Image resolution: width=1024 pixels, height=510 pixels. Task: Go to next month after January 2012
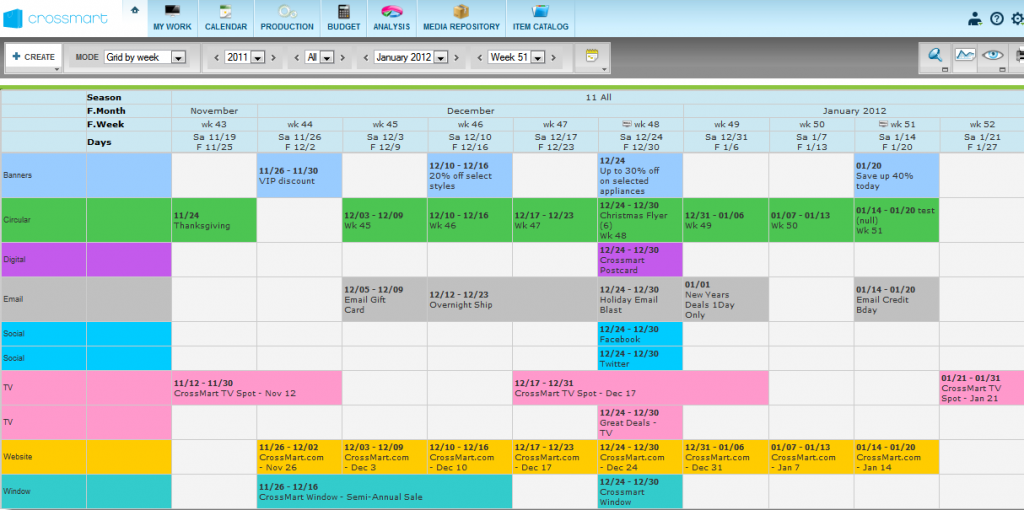point(456,57)
